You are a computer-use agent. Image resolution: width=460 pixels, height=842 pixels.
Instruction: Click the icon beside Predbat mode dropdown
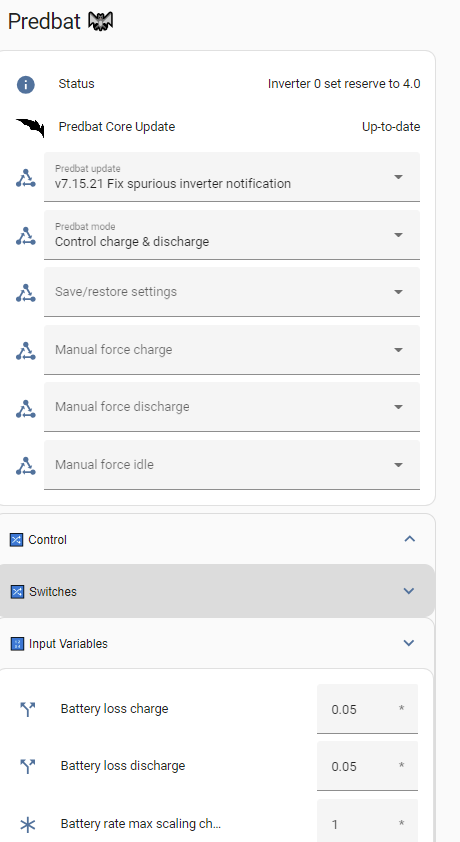pyautogui.click(x=25, y=236)
